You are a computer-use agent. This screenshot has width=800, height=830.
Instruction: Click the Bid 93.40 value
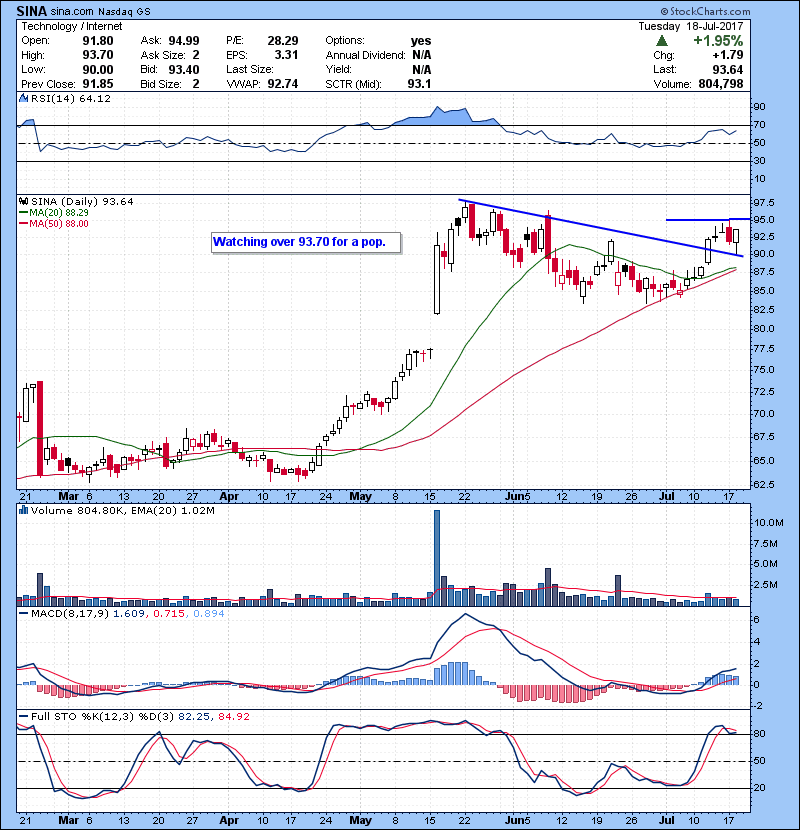(184, 69)
